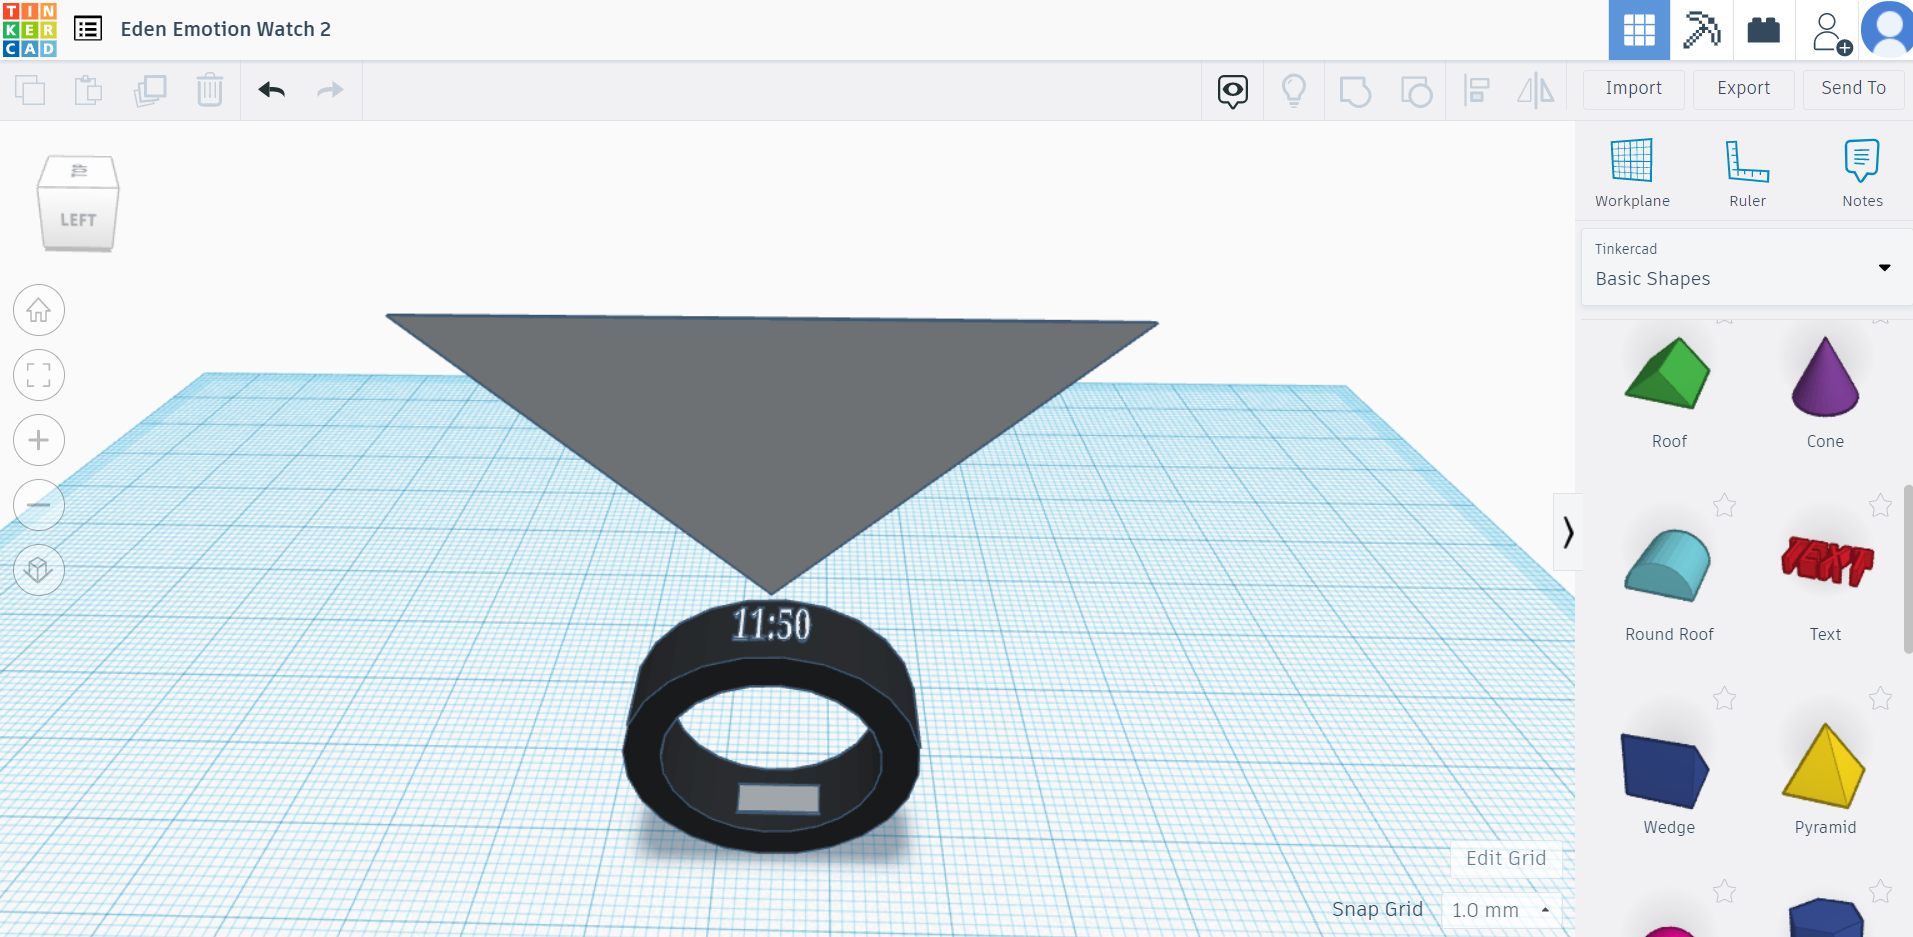The width and height of the screenshot is (1913, 937).
Task: Click the Mirror tool icon
Action: (1536, 91)
